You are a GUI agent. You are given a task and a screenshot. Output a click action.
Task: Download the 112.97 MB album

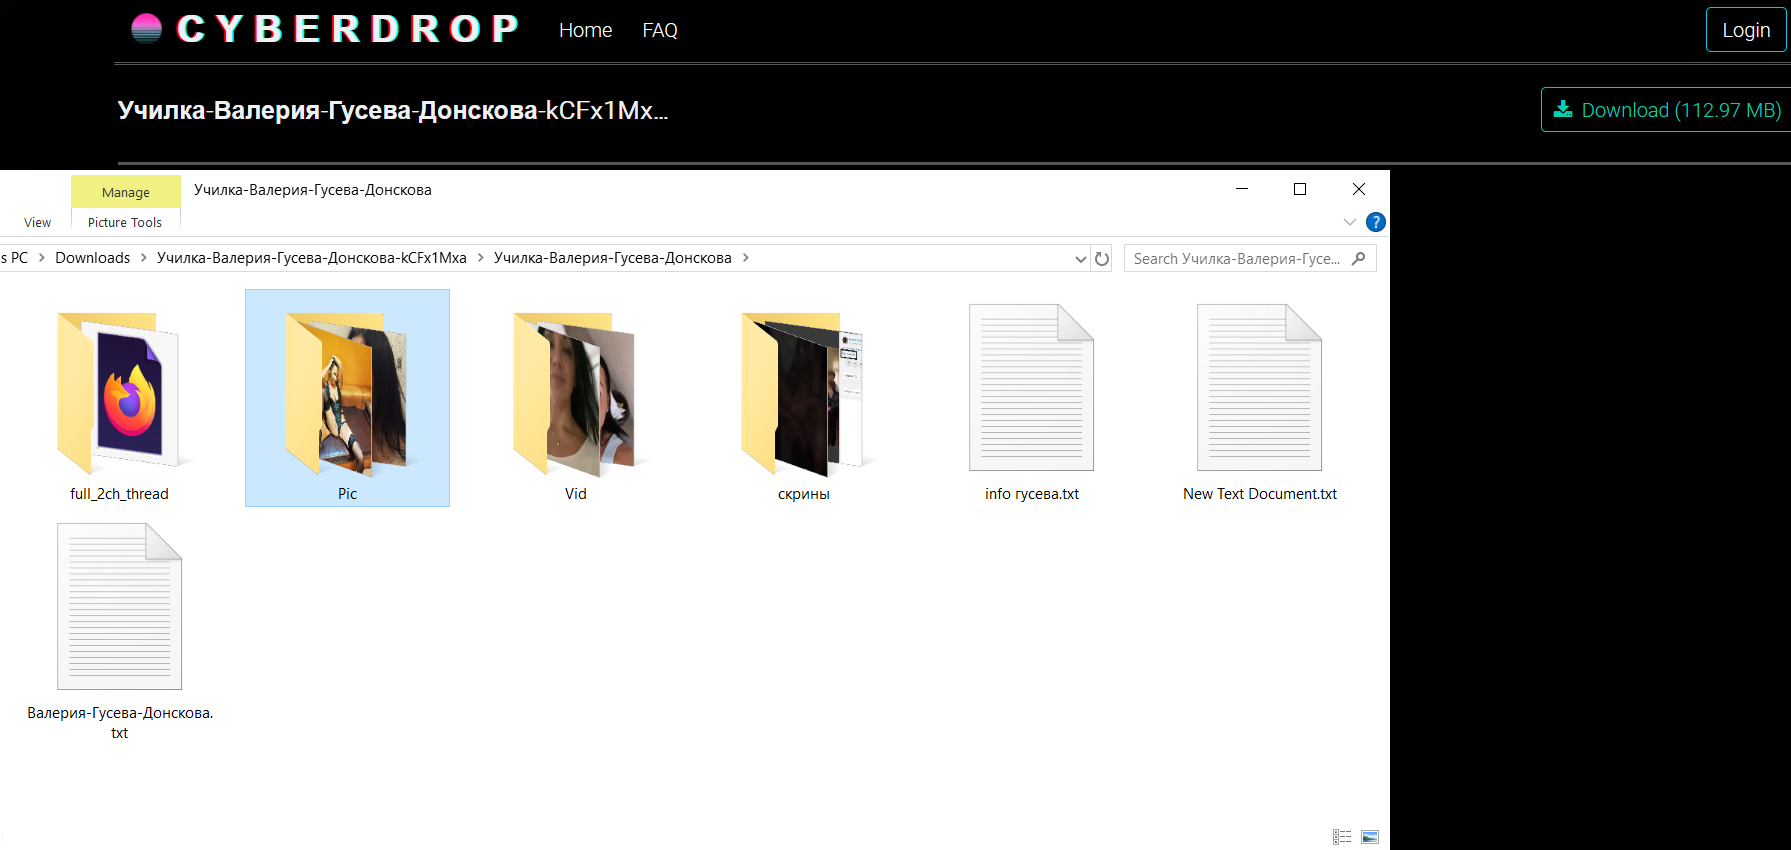click(1667, 110)
